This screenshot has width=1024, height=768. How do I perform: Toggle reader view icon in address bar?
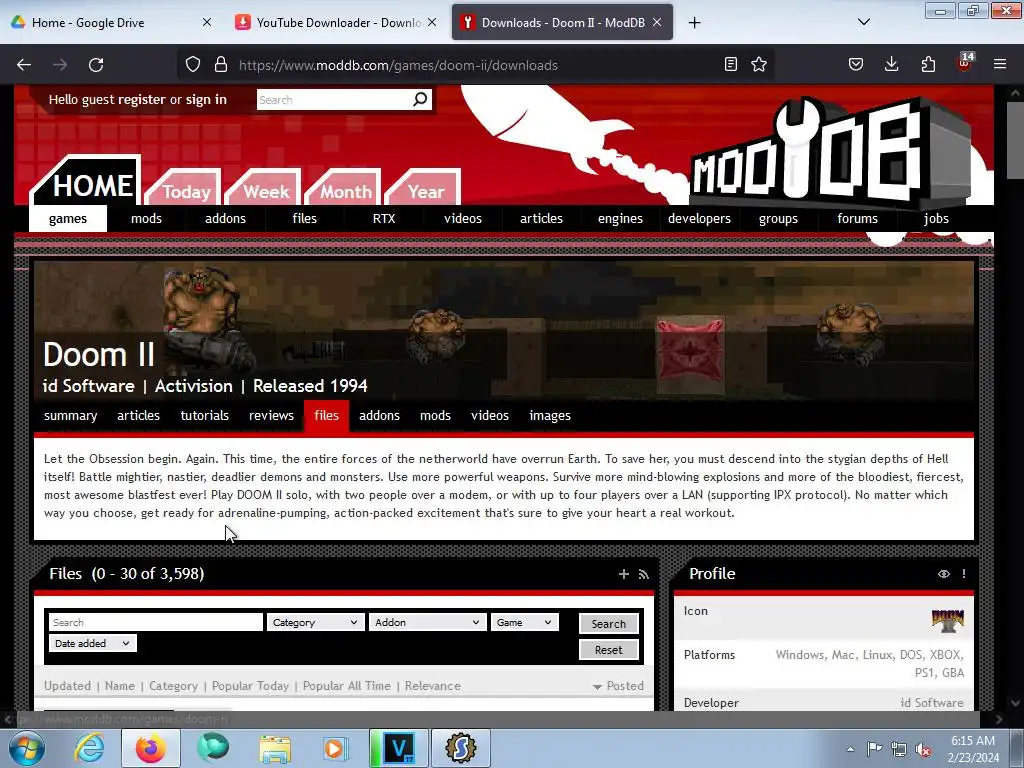pyautogui.click(x=731, y=64)
